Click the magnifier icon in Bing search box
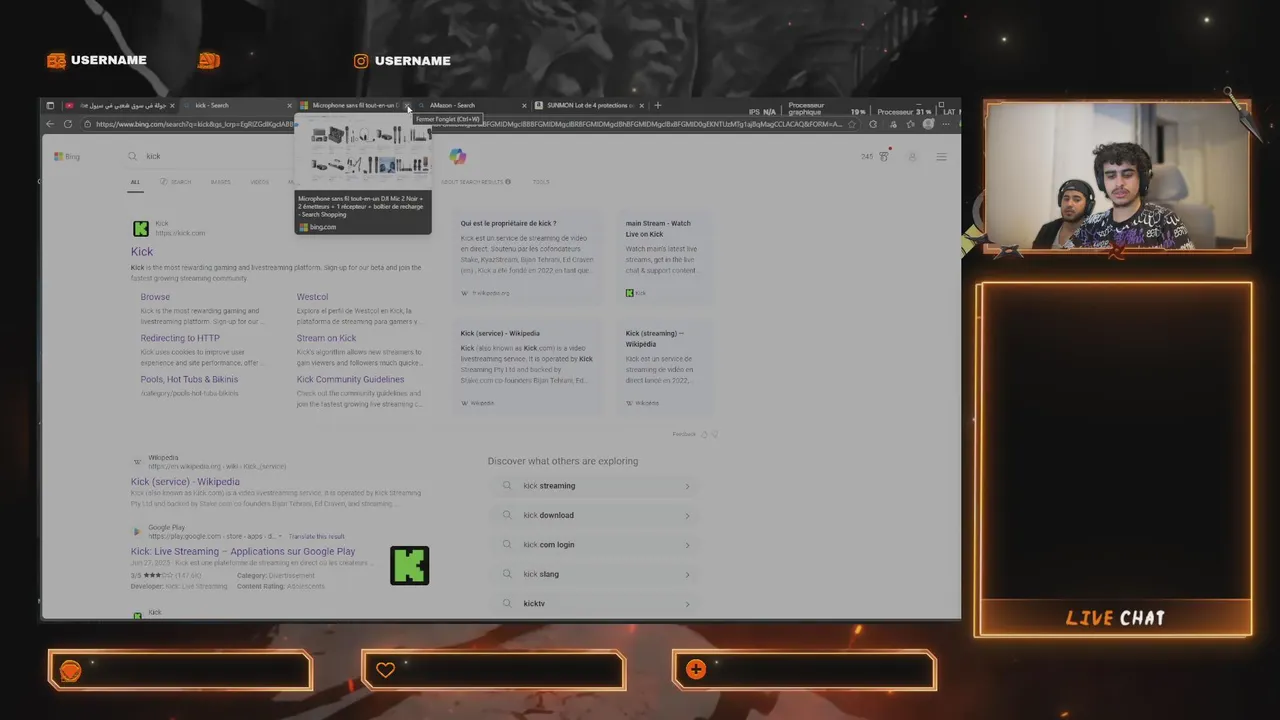This screenshot has height=720, width=1280. click(132, 156)
